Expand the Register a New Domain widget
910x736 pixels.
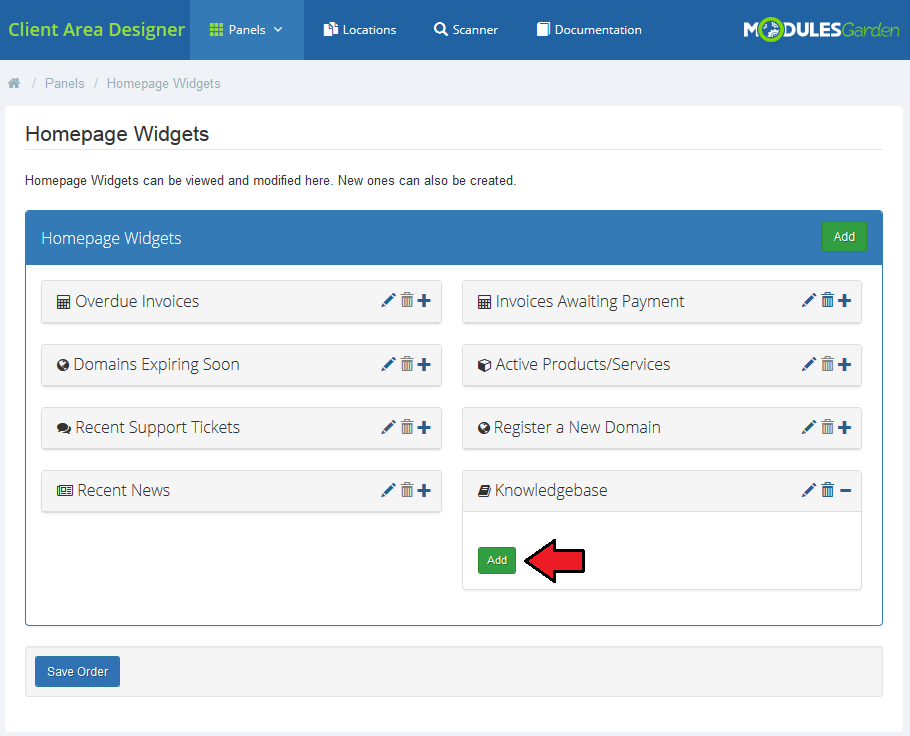point(845,428)
